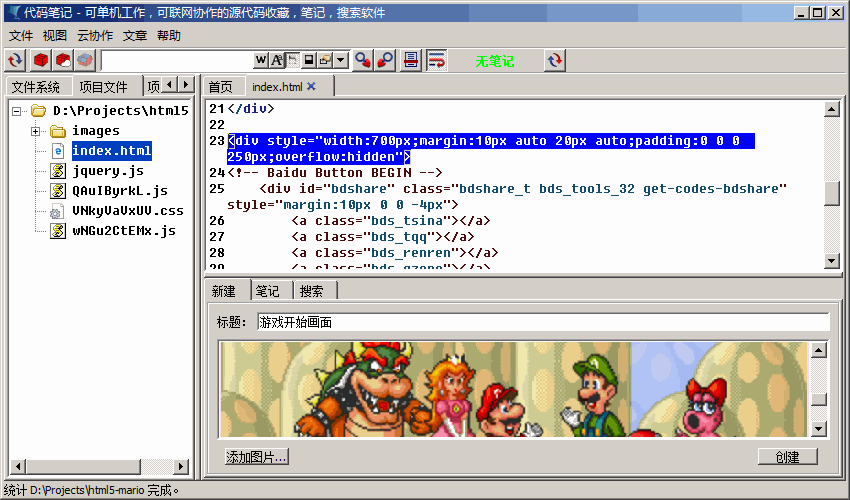Select jquery.js in the file tree

coord(108,171)
